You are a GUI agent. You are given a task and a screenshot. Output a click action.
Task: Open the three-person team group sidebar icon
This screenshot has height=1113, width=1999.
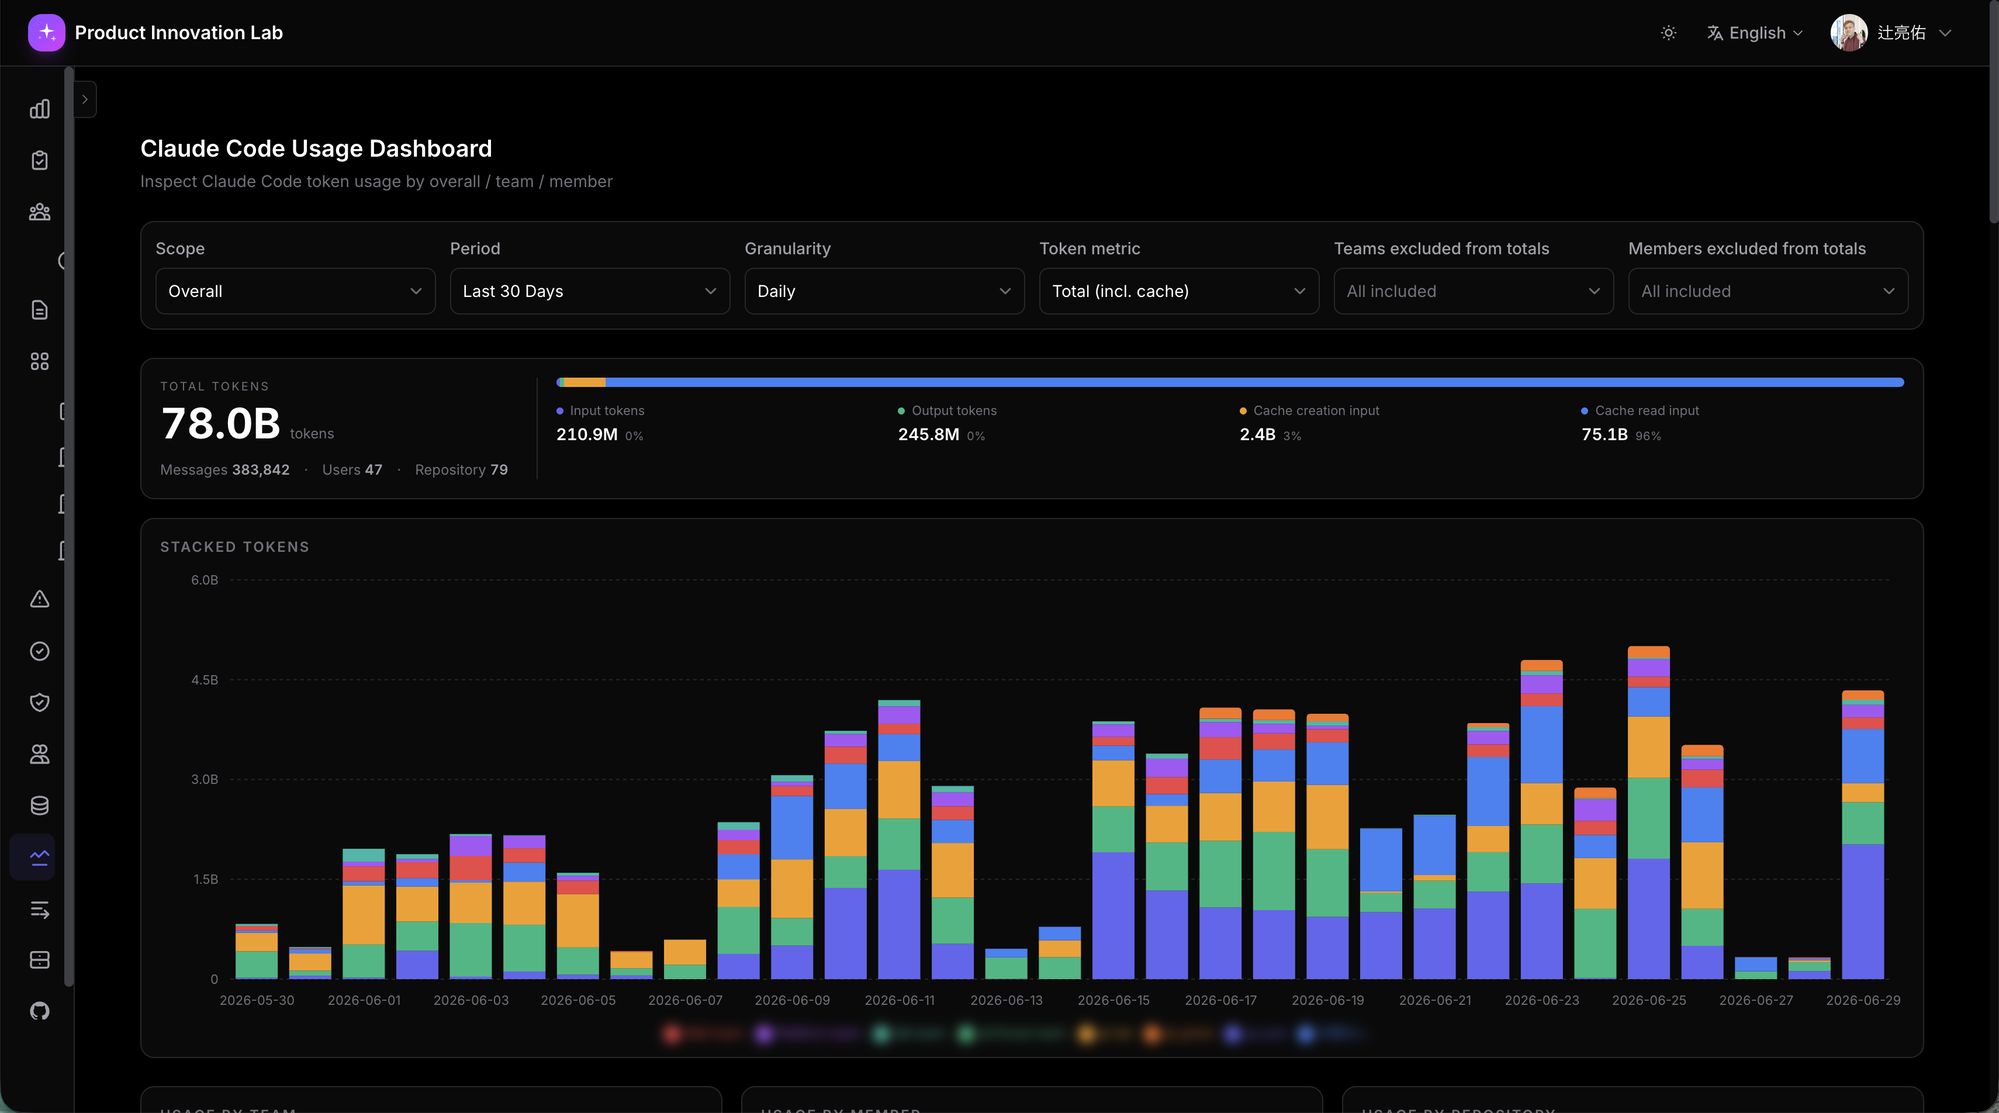(x=40, y=212)
